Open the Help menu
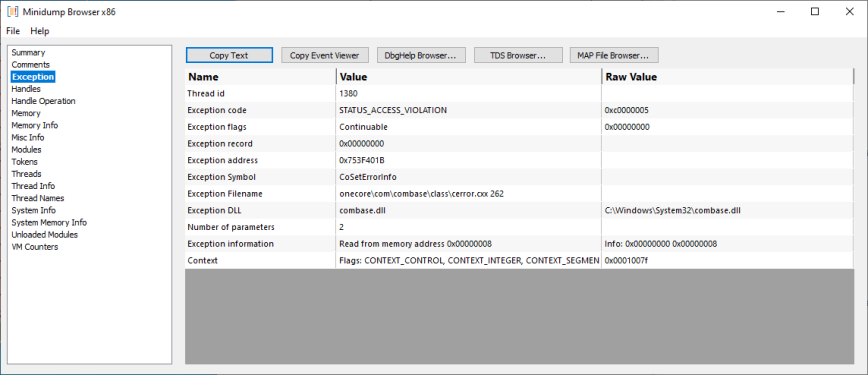Image resolution: width=868 pixels, height=375 pixels. click(40, 31)
